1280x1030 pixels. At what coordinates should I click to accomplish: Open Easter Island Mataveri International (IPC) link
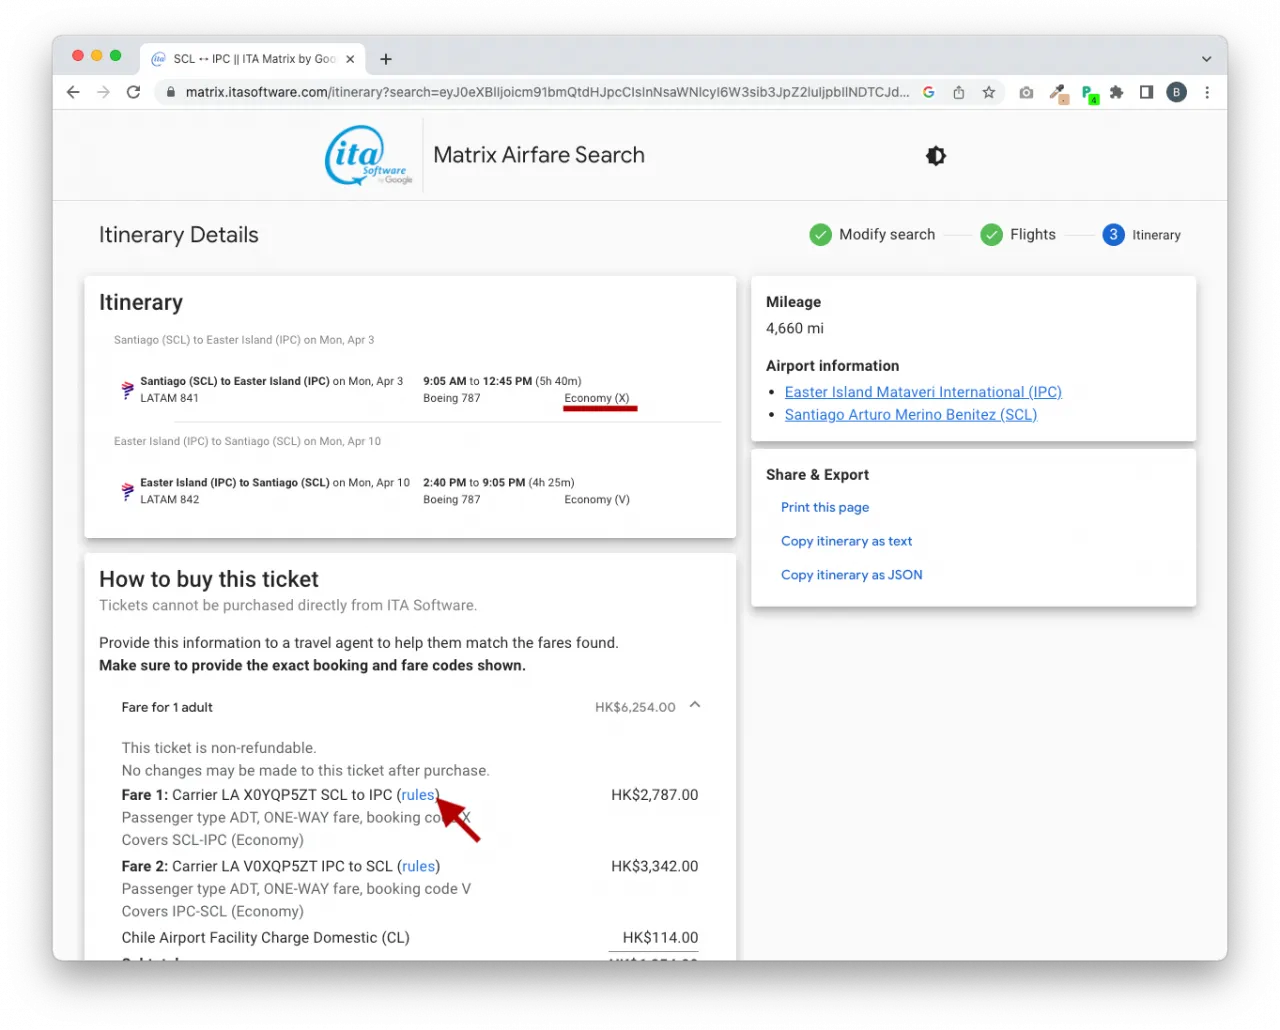923,392
